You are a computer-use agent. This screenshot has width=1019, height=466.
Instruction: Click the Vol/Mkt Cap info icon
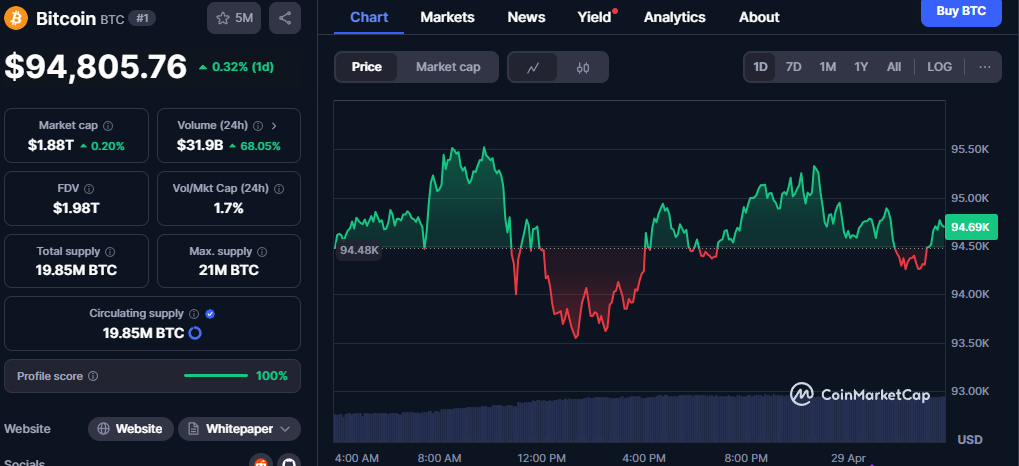tap(279, 188)
